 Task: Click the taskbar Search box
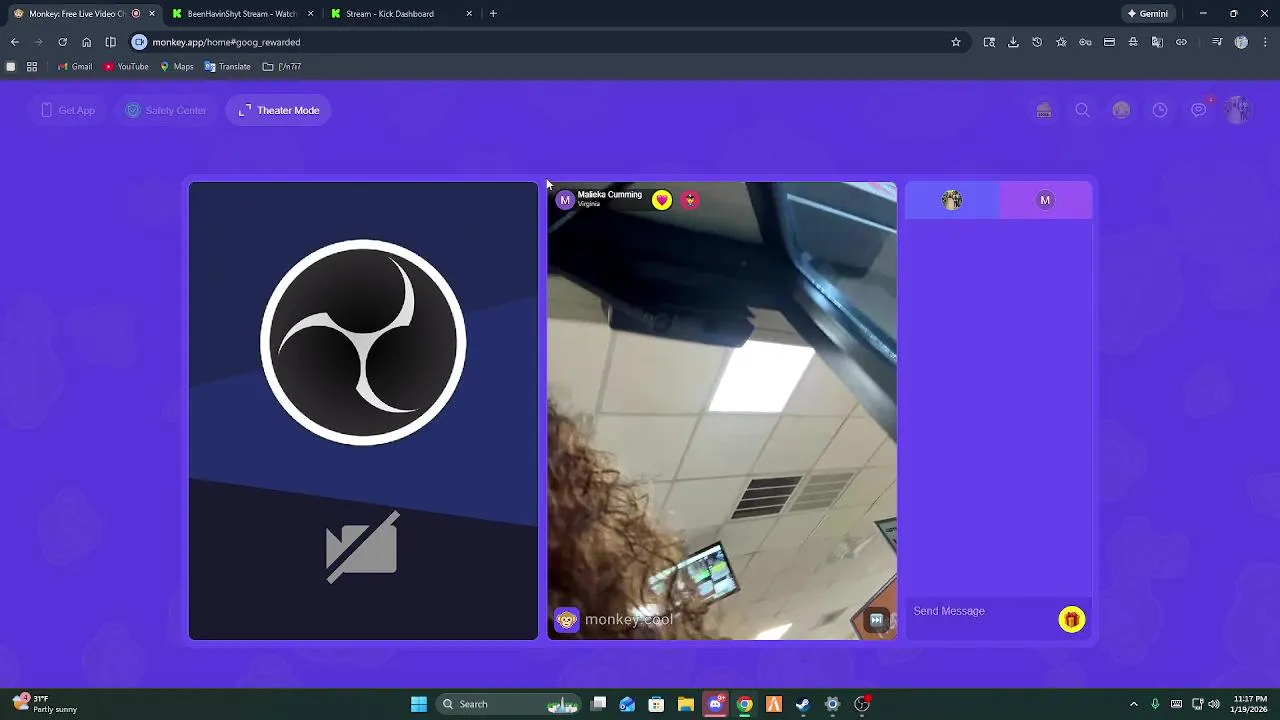pyautogui.click(x=510, y=704)
